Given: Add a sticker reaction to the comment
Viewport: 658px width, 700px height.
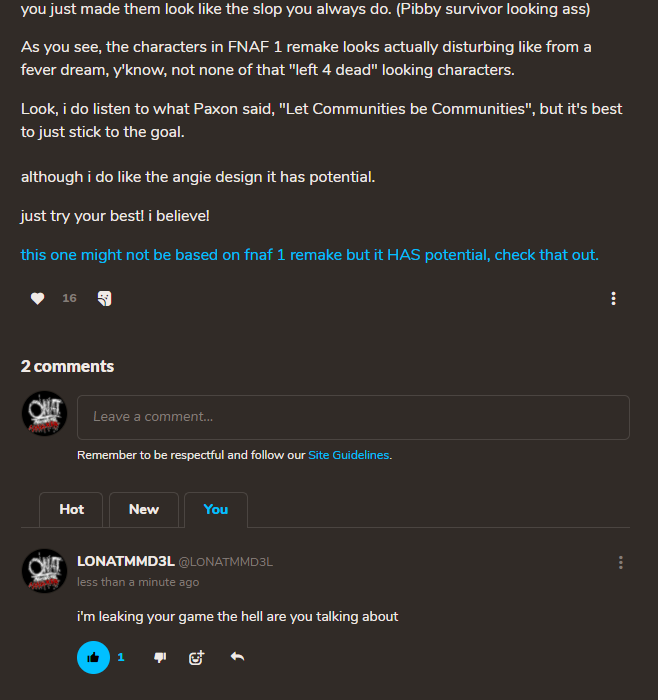Looking at the screenshot, I should tap(196, 657).
